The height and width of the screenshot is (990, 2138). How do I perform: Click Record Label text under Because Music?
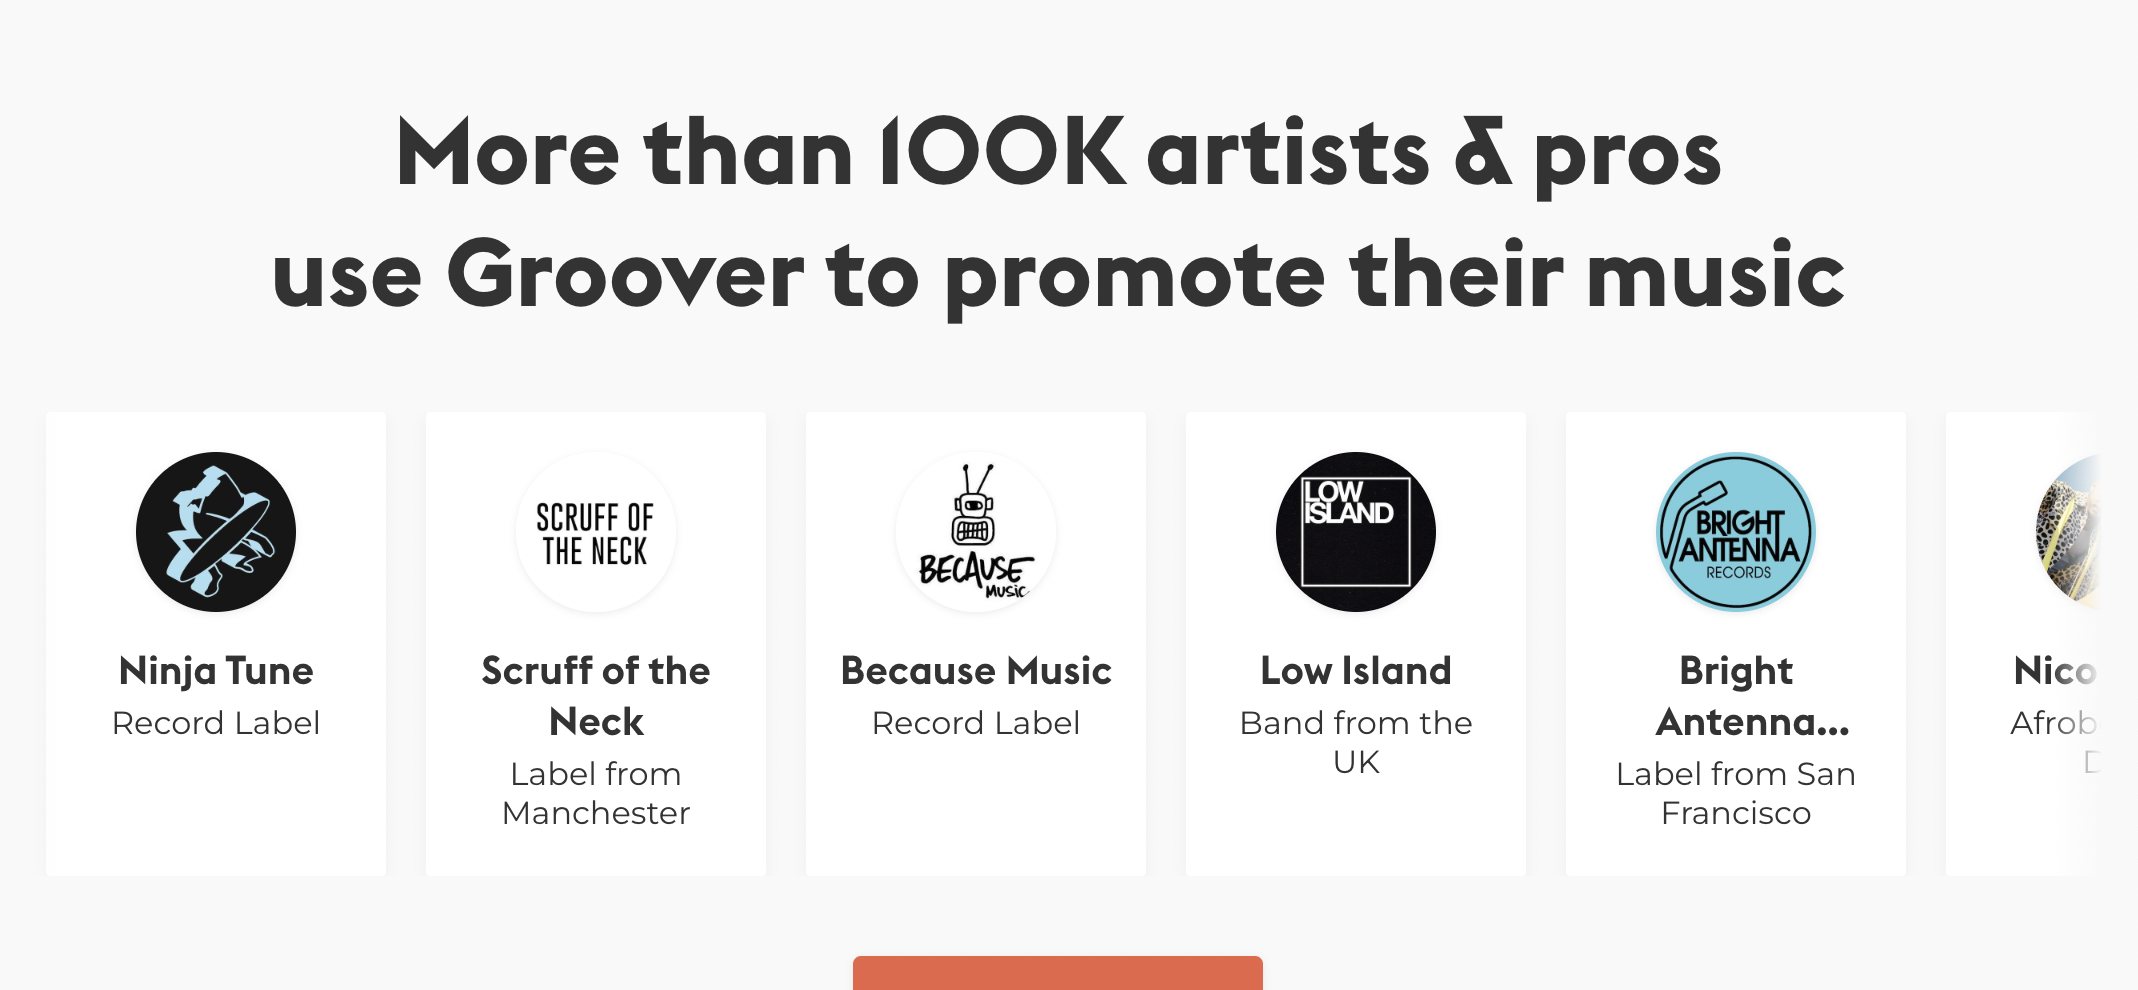coord(976,723)
